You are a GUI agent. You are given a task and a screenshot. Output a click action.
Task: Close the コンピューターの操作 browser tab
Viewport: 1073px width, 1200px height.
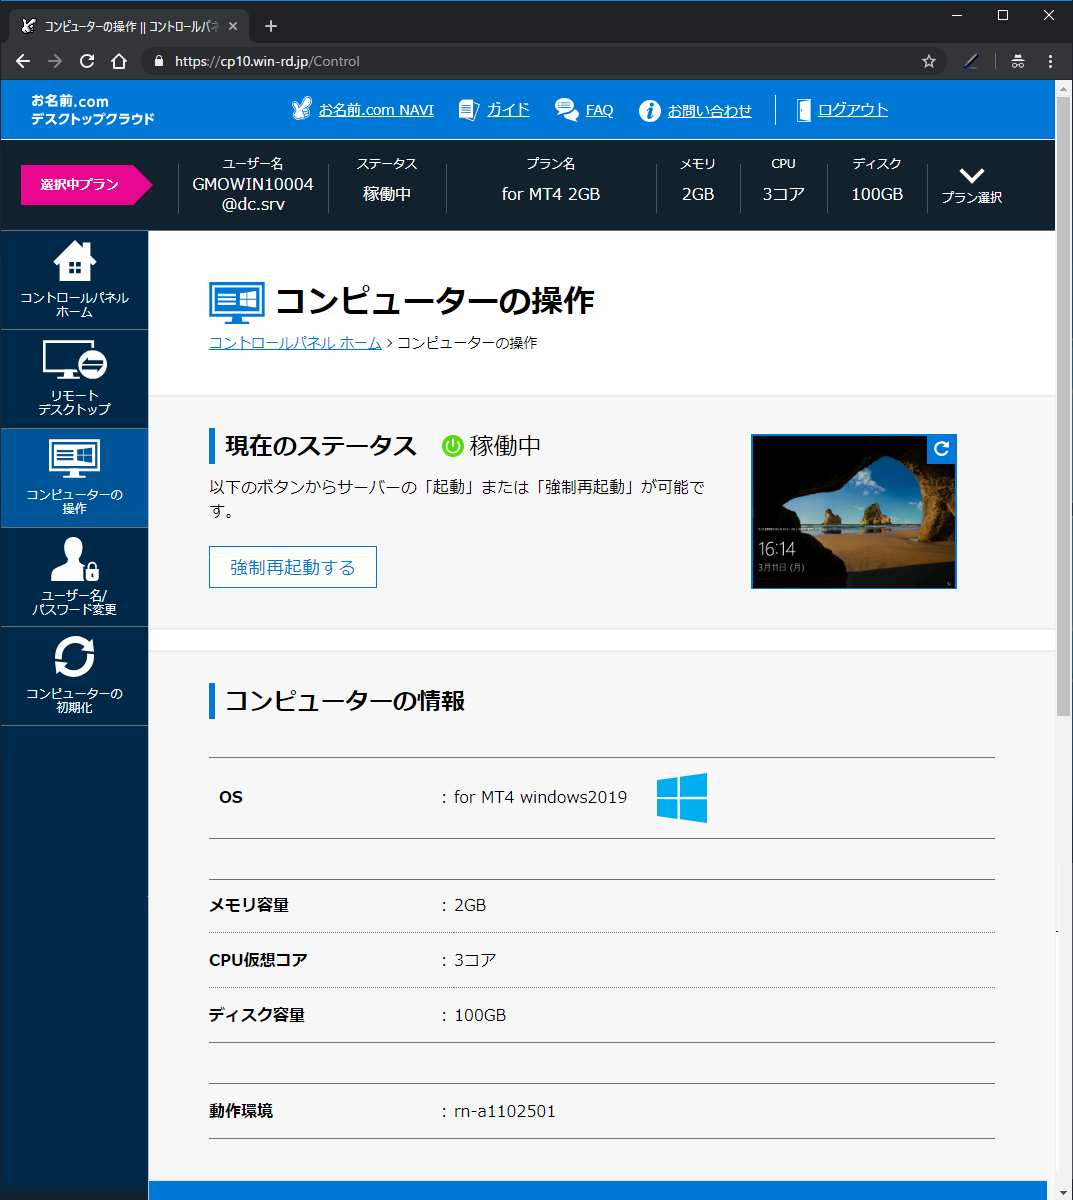pos(235,26)
